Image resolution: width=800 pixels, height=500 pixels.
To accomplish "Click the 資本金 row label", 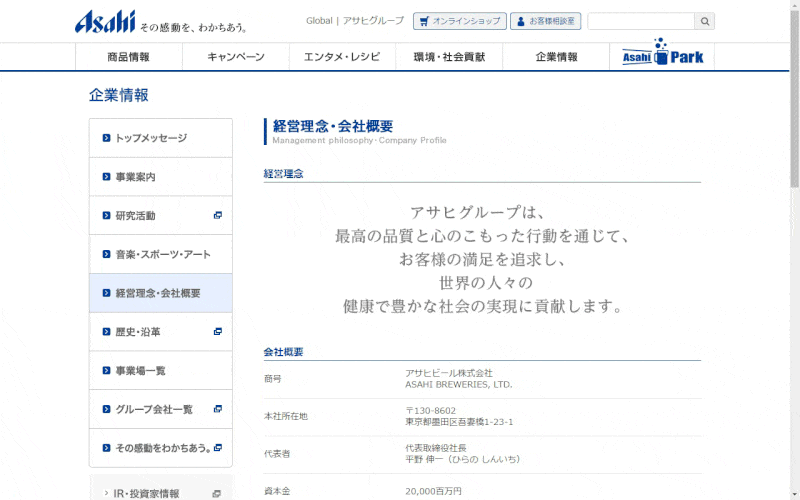I will coord(277,491).
